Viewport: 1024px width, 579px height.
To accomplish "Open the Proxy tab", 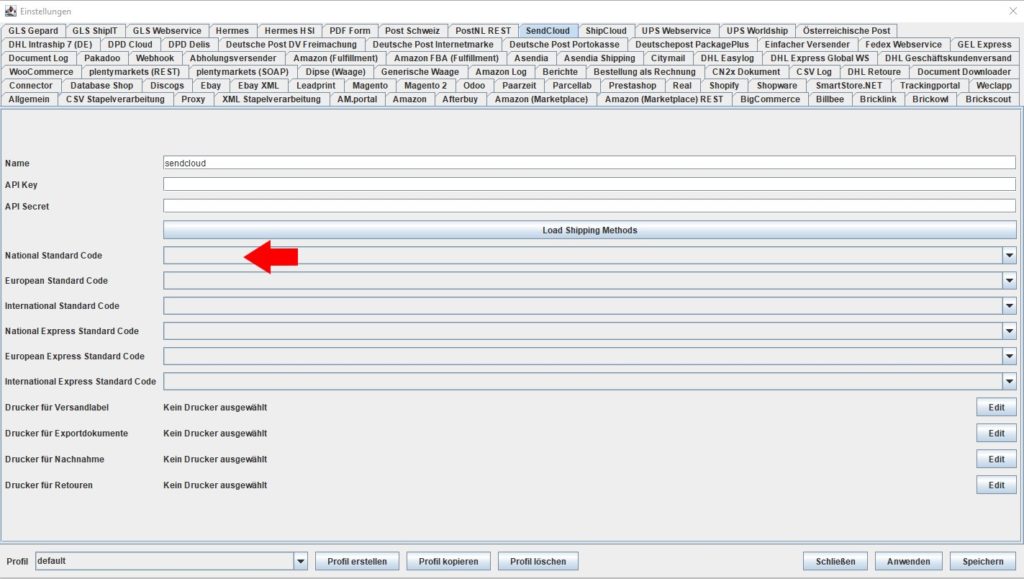I will click(193, 99).
